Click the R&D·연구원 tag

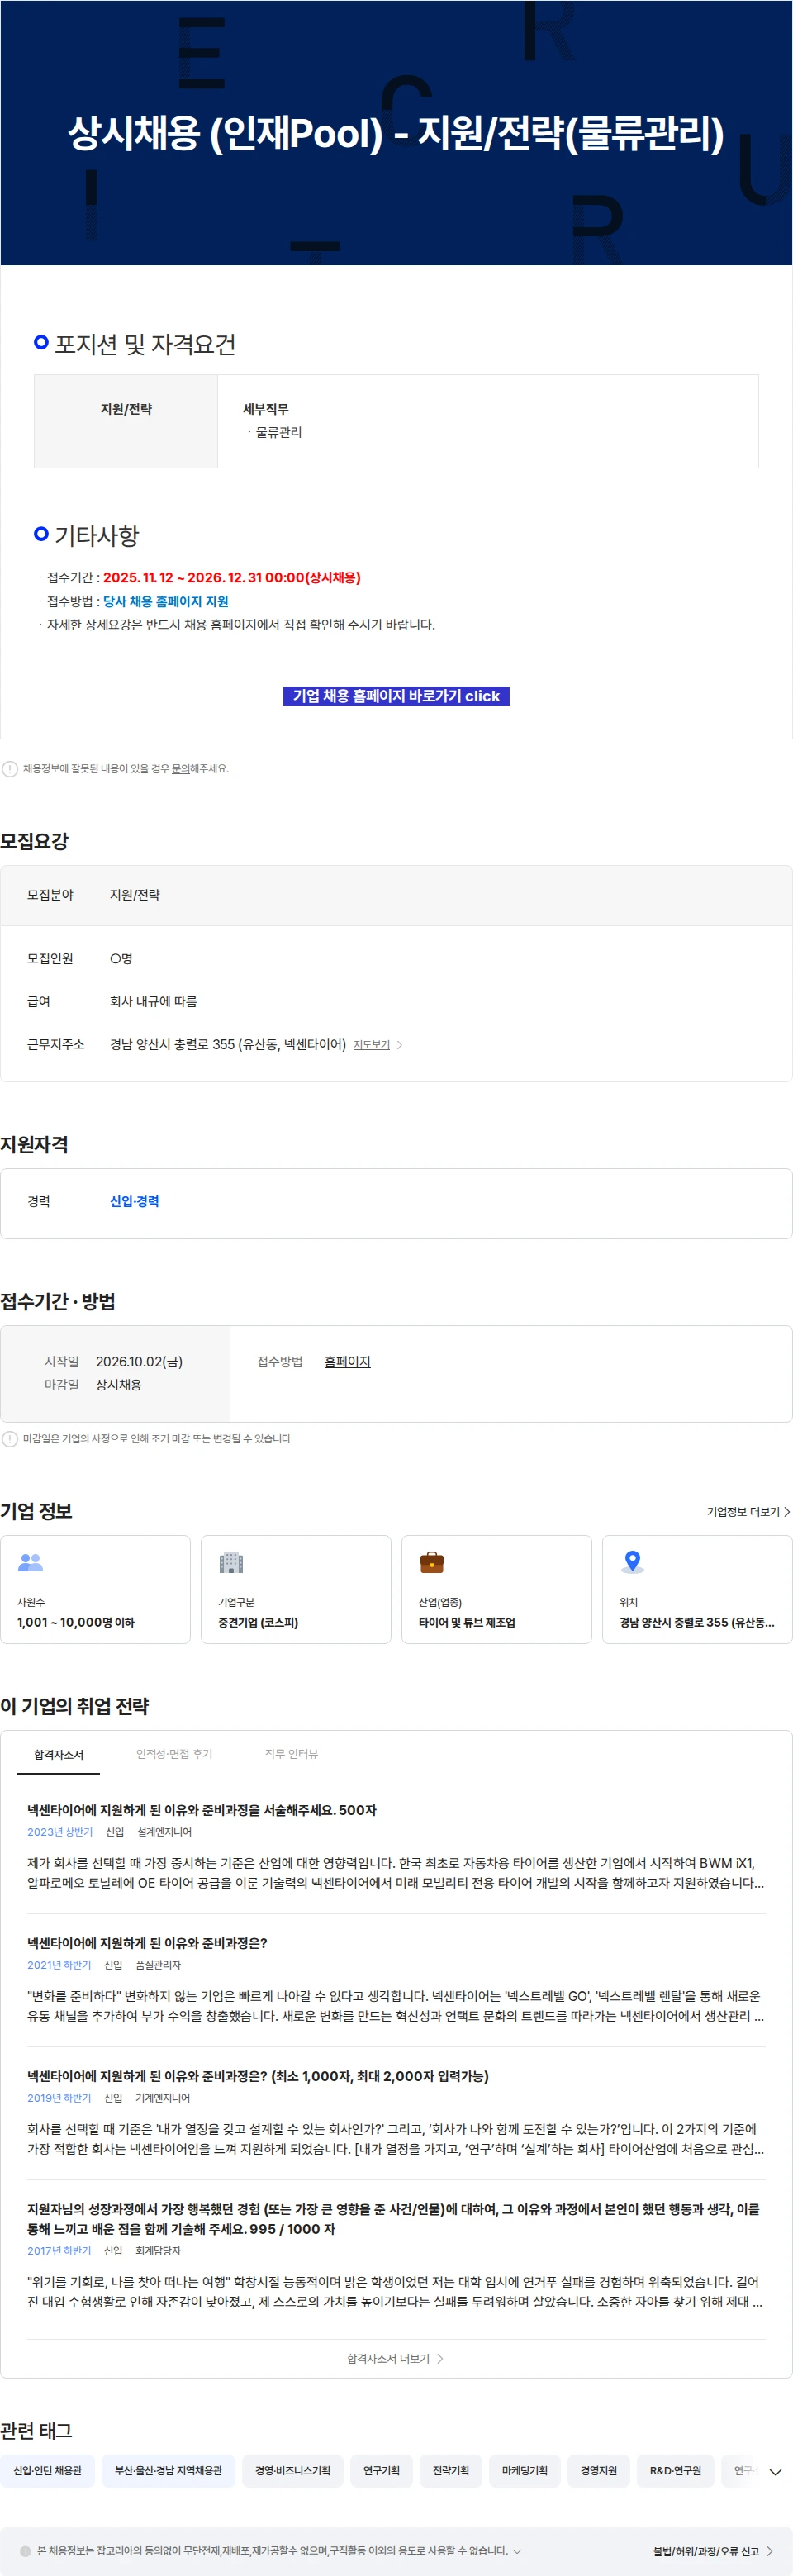[676, 2471]
